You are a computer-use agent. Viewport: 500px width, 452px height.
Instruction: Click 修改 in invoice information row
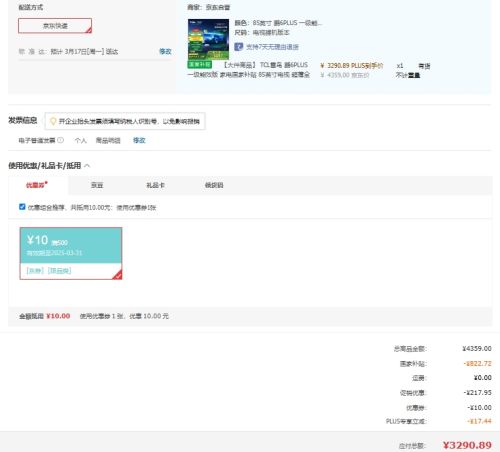pos(139,140)
